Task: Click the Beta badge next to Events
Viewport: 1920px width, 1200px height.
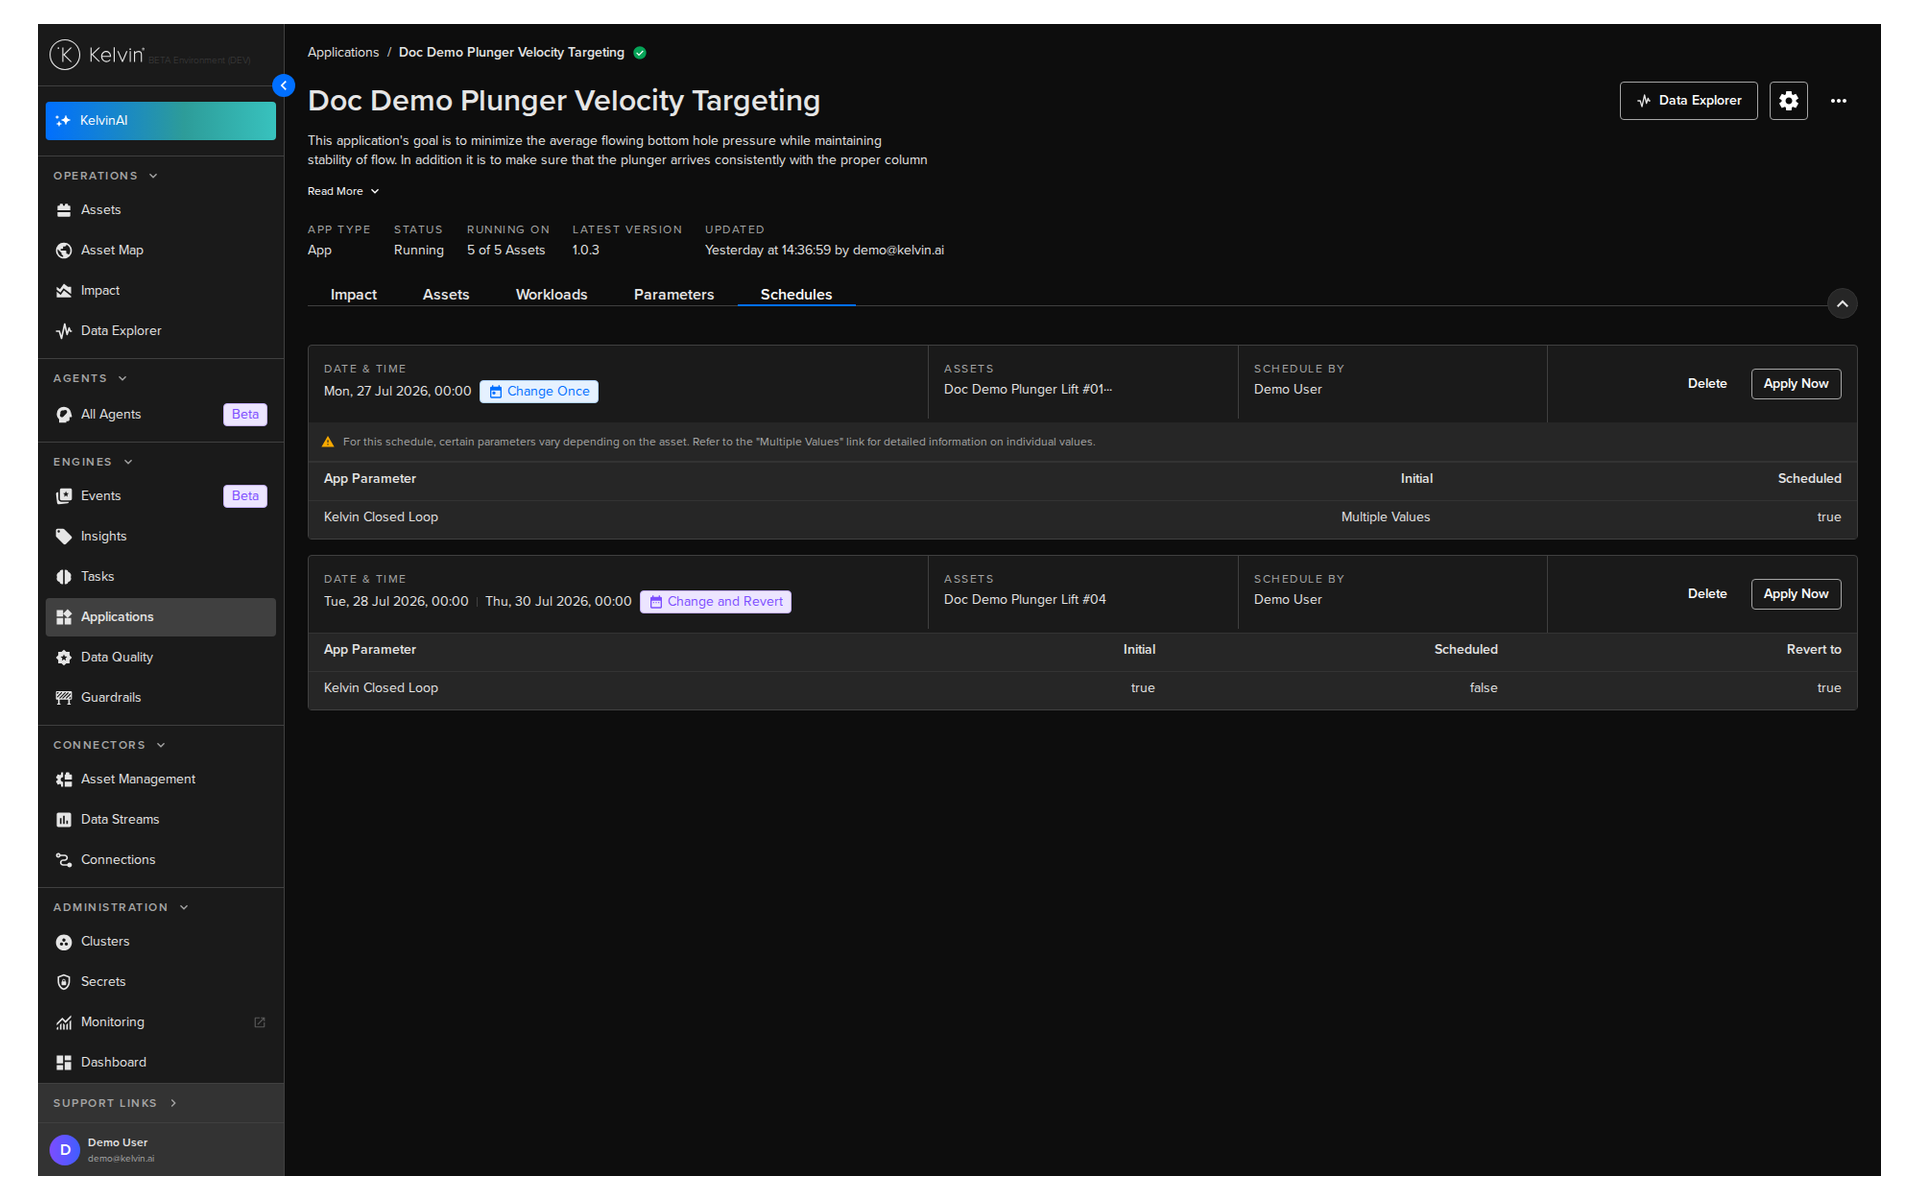Action: (x=245, y=496)
